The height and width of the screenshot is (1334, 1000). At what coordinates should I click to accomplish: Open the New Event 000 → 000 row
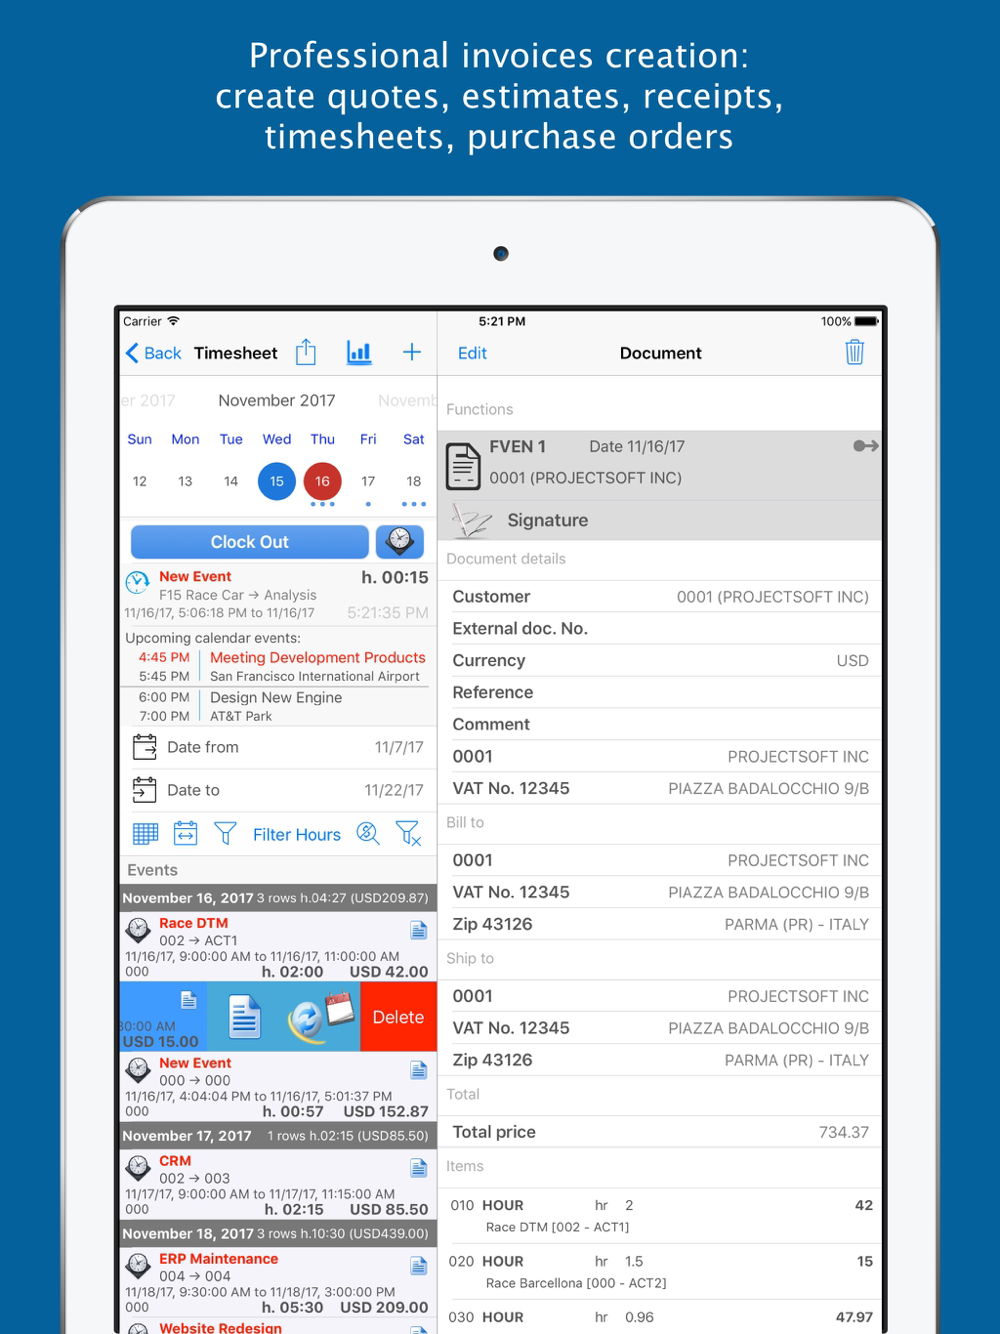278,1087
